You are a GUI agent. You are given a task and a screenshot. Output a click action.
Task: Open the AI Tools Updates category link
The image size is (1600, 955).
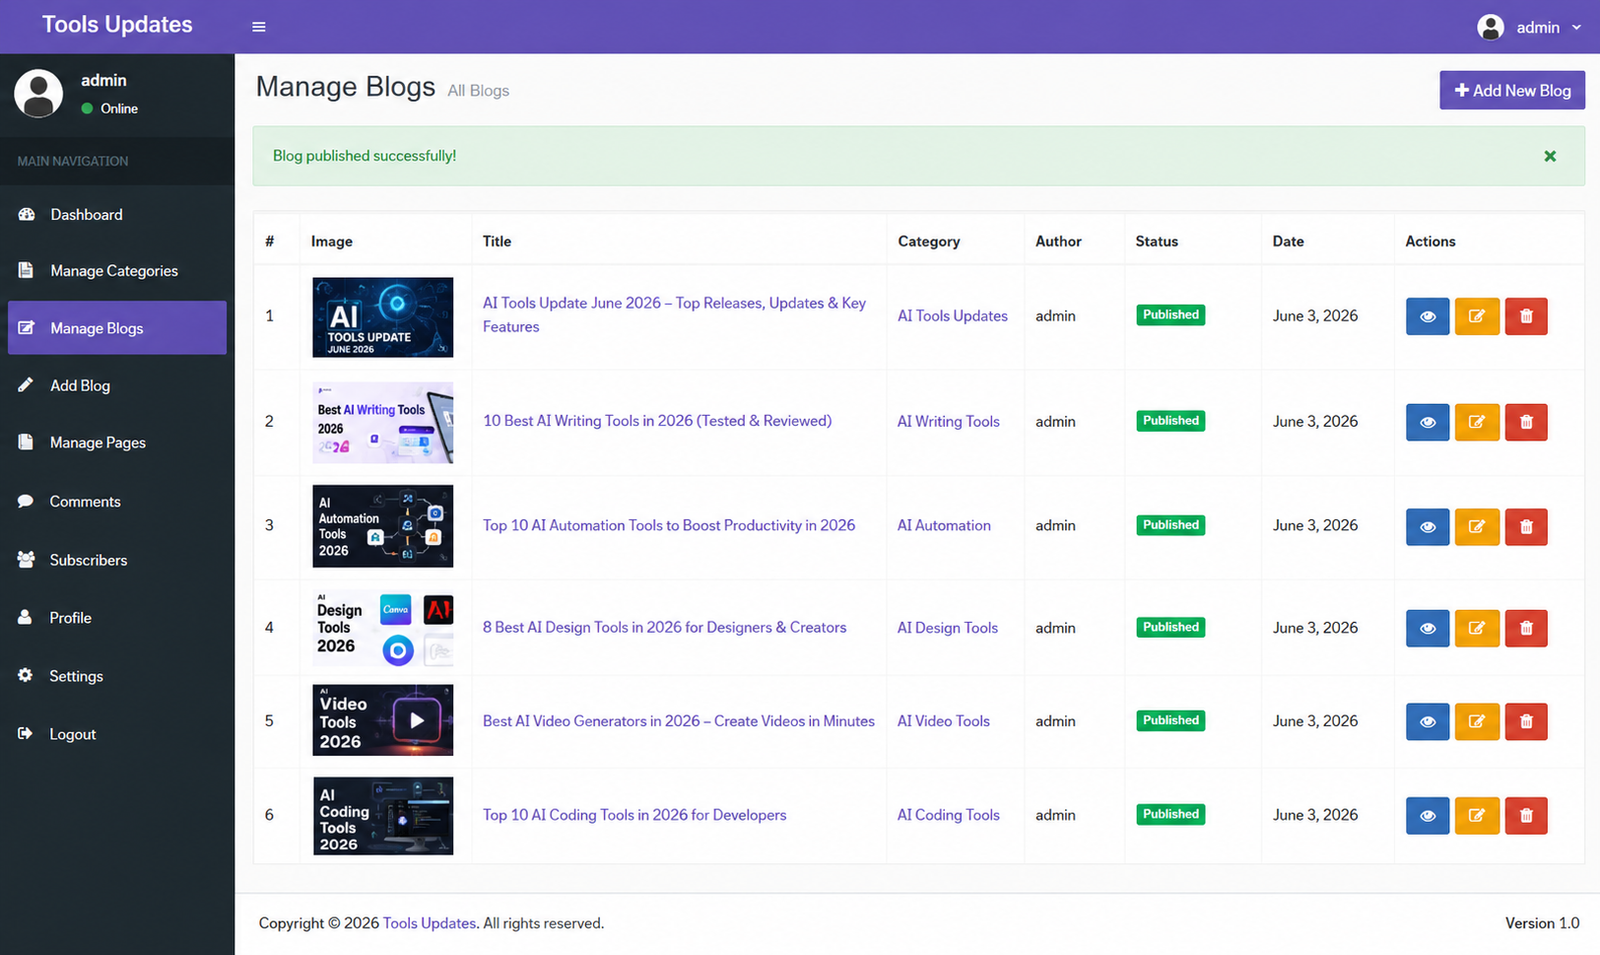pos(952,316)
